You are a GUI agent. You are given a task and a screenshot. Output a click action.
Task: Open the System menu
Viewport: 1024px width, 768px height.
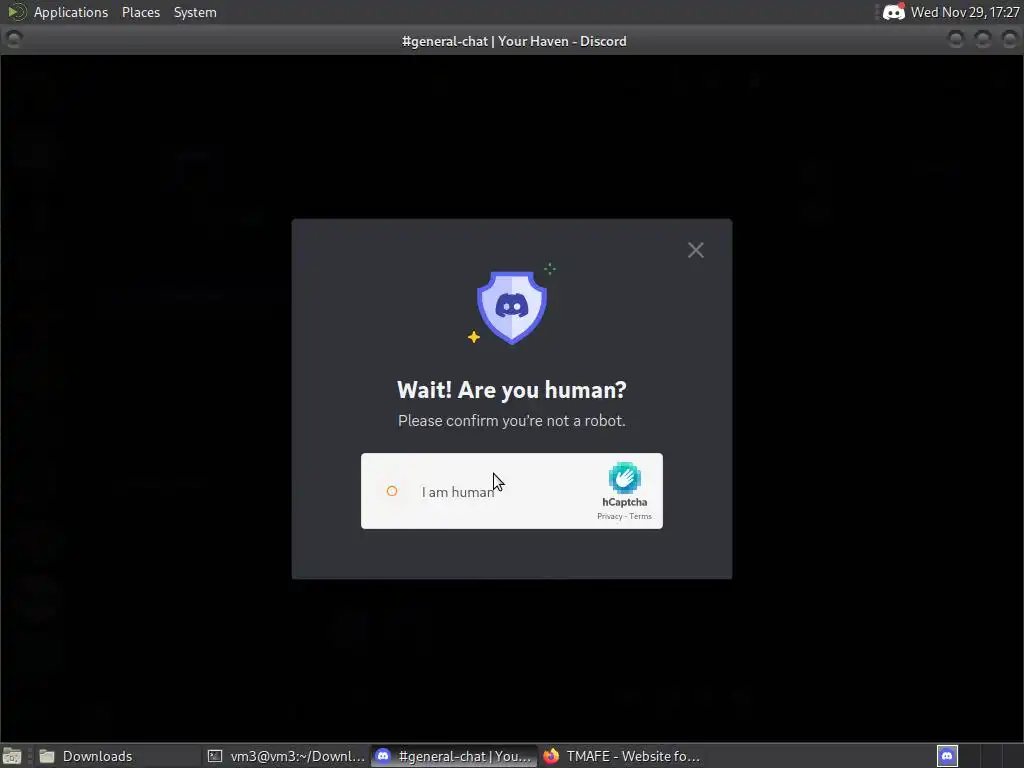tap(195, 12)
